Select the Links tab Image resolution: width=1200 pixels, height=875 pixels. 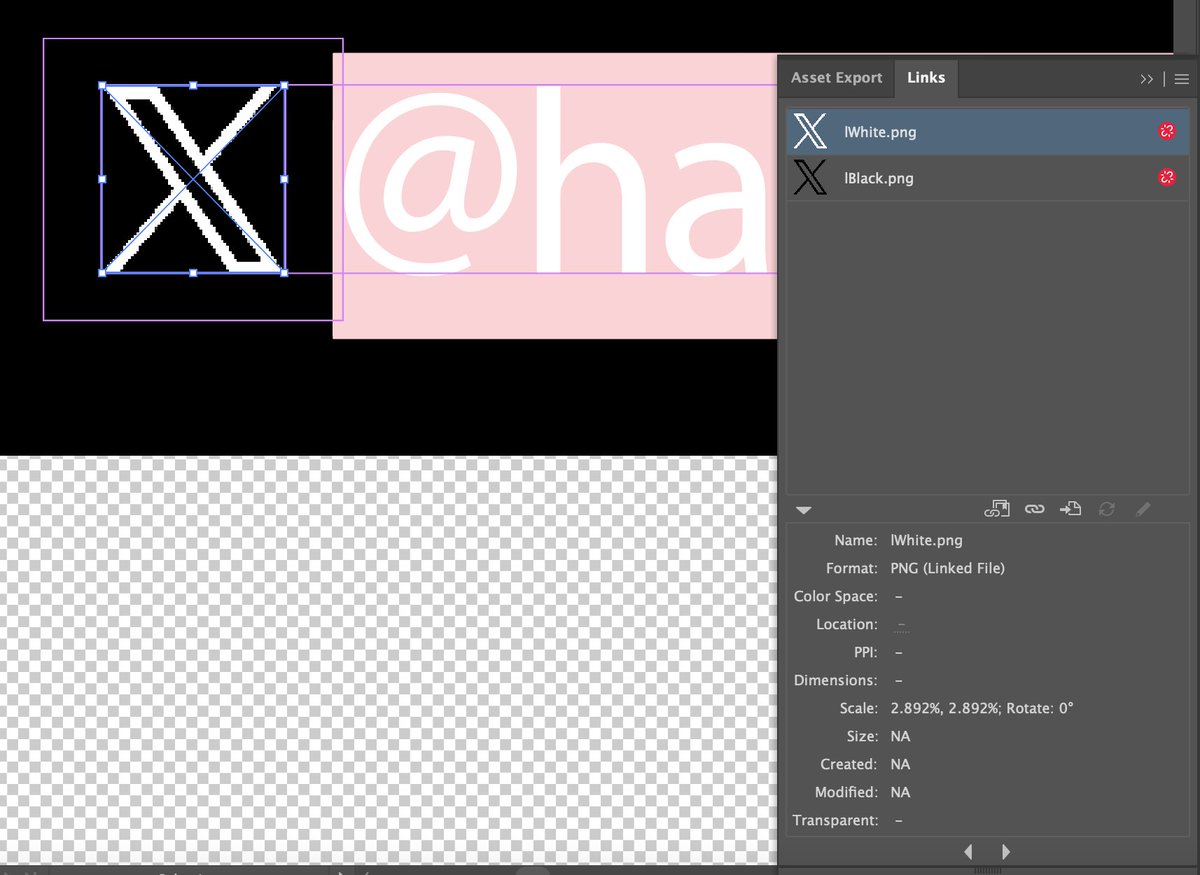click(x=926, y=77)
